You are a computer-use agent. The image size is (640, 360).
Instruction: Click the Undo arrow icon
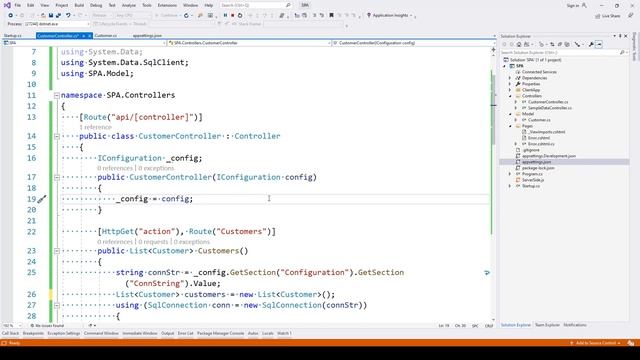tap(68, 16)
